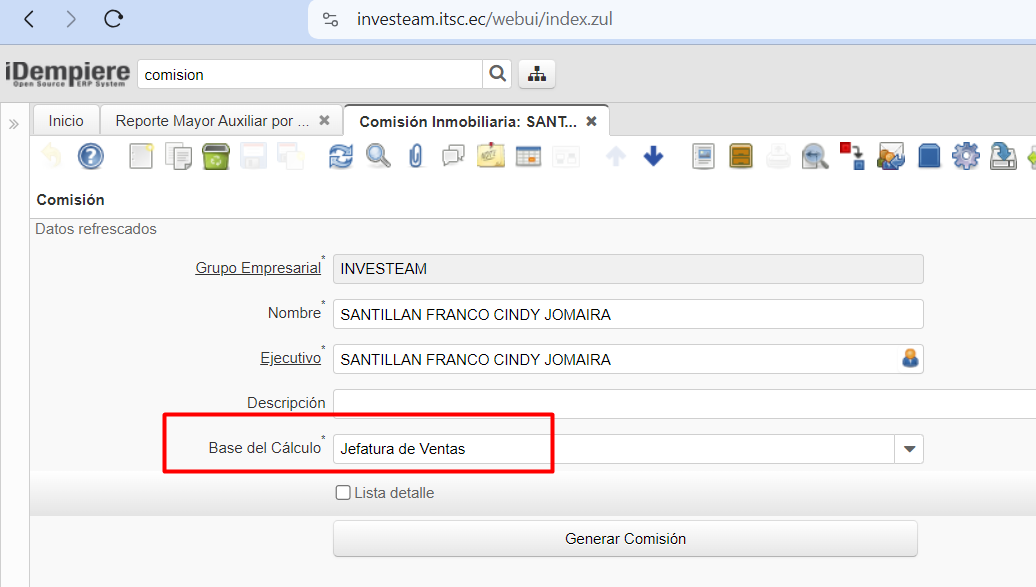Expand the Base del Cálculo dropdown

click(x=909, y=449)
